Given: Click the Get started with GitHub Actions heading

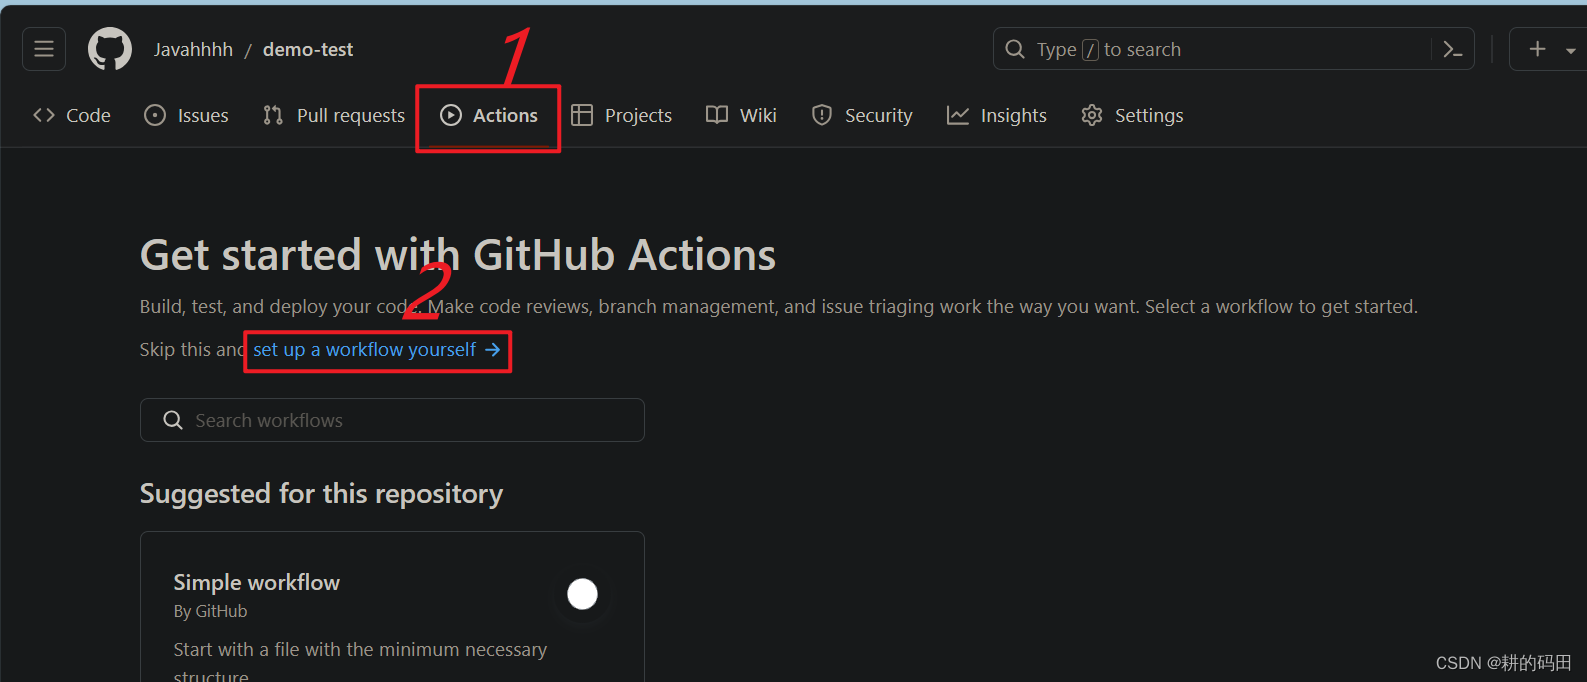Looking at the screenshot, I should pos(458,255).
